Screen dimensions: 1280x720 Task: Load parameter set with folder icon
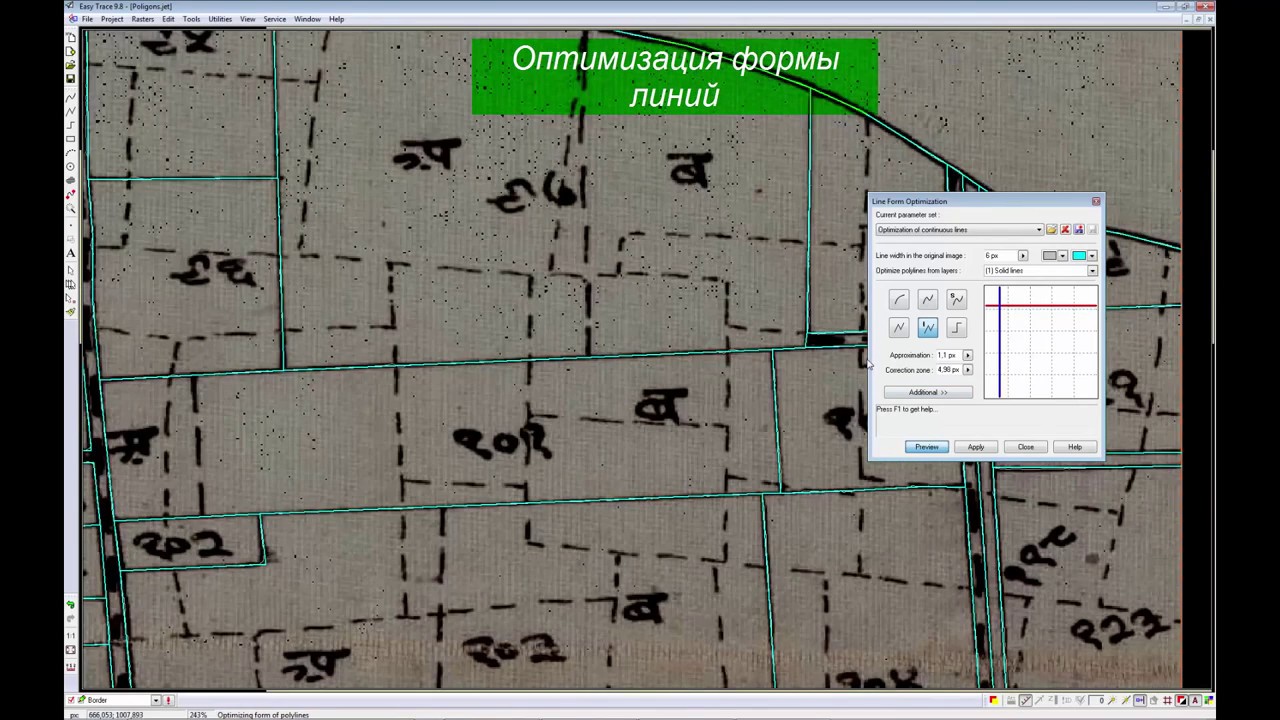[x=1051, y=230]
